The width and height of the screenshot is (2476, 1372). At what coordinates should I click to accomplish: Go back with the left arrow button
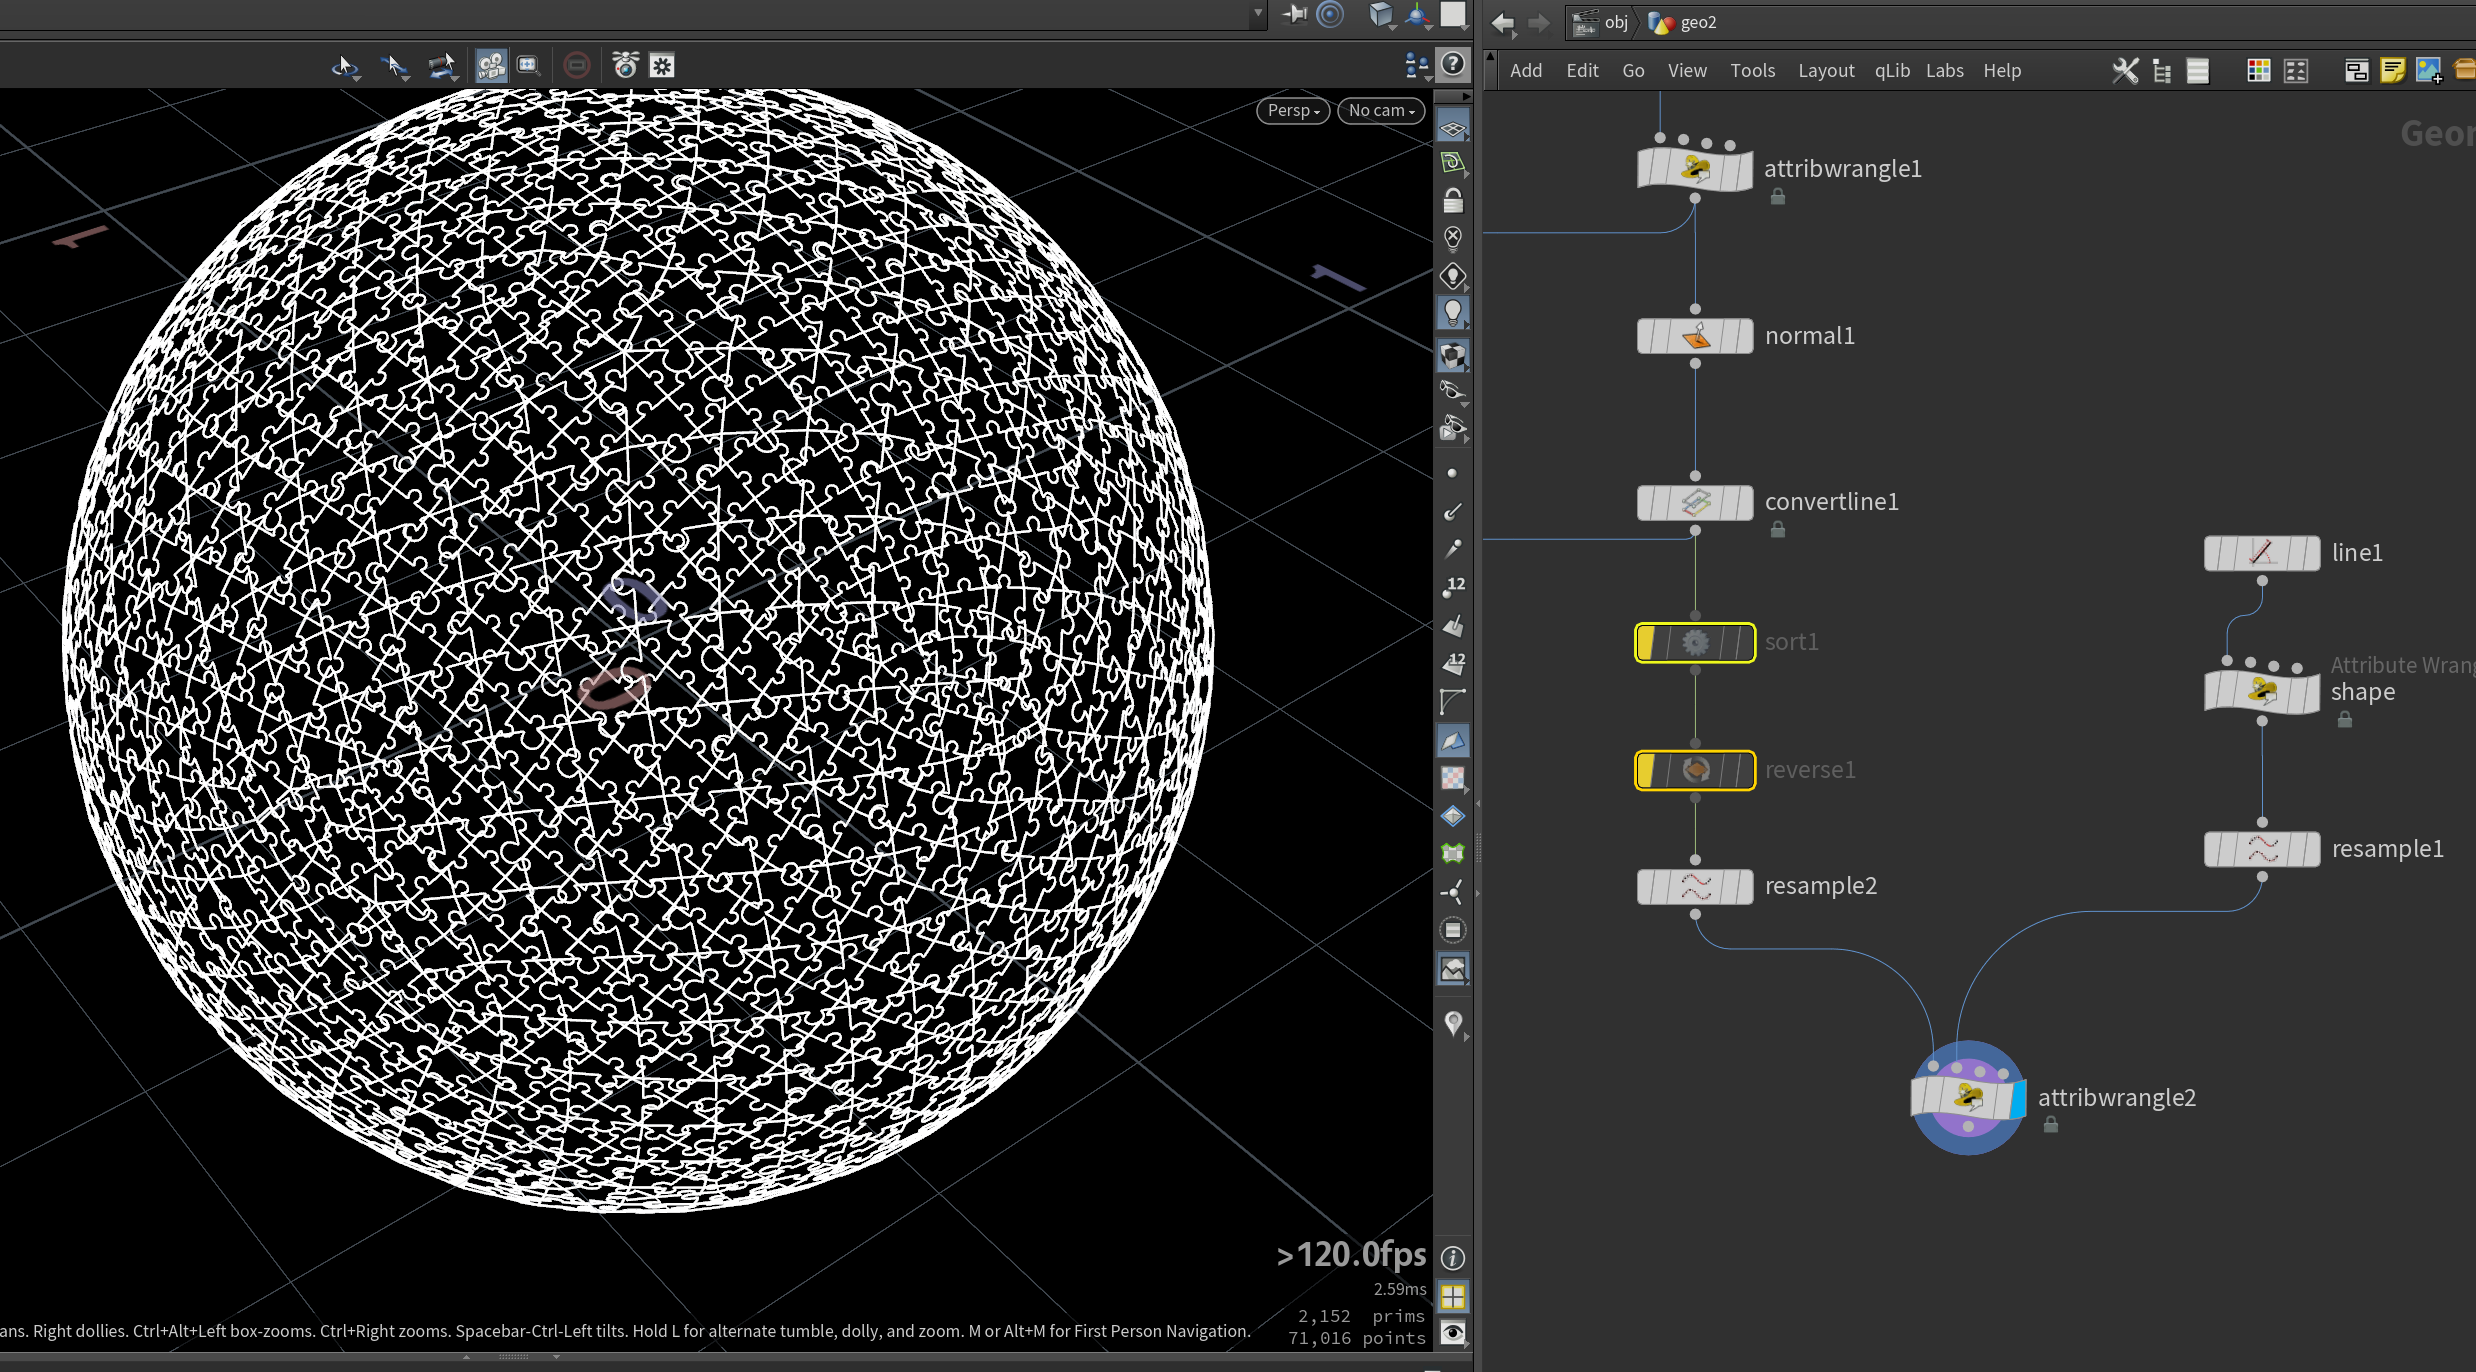click(x=1502, y=22)
